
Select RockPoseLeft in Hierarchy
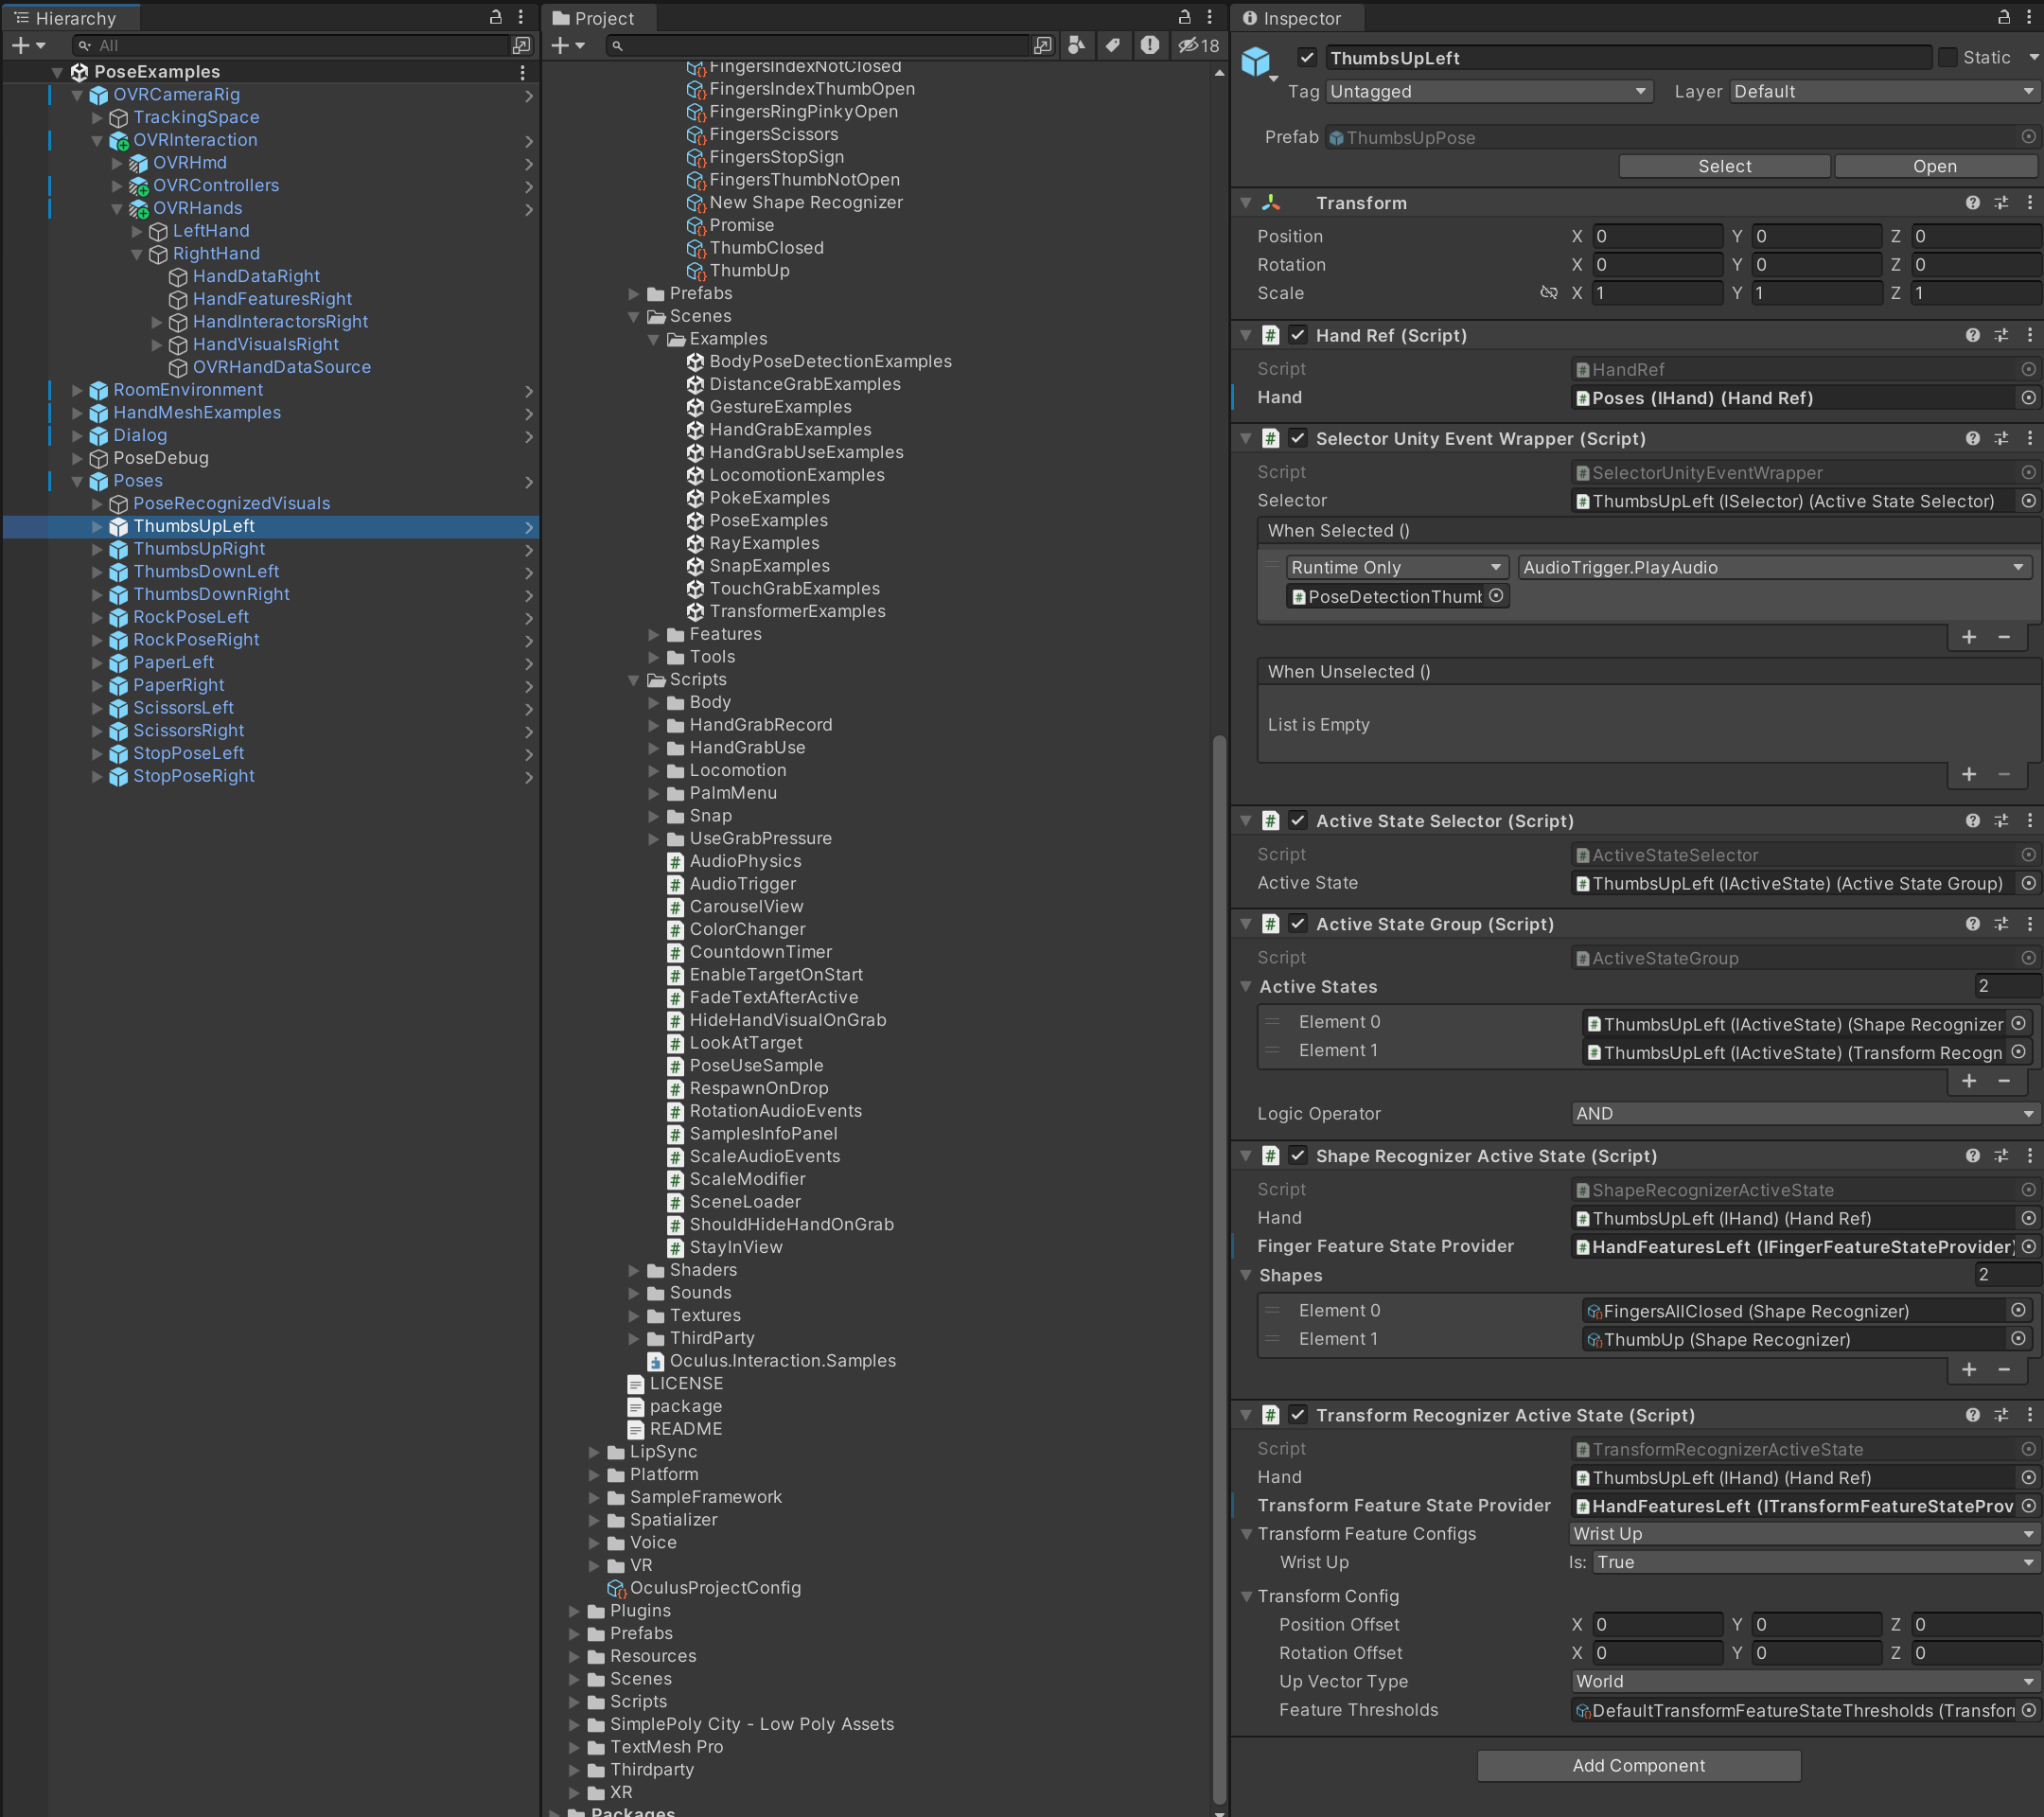(x=191, y=617)
